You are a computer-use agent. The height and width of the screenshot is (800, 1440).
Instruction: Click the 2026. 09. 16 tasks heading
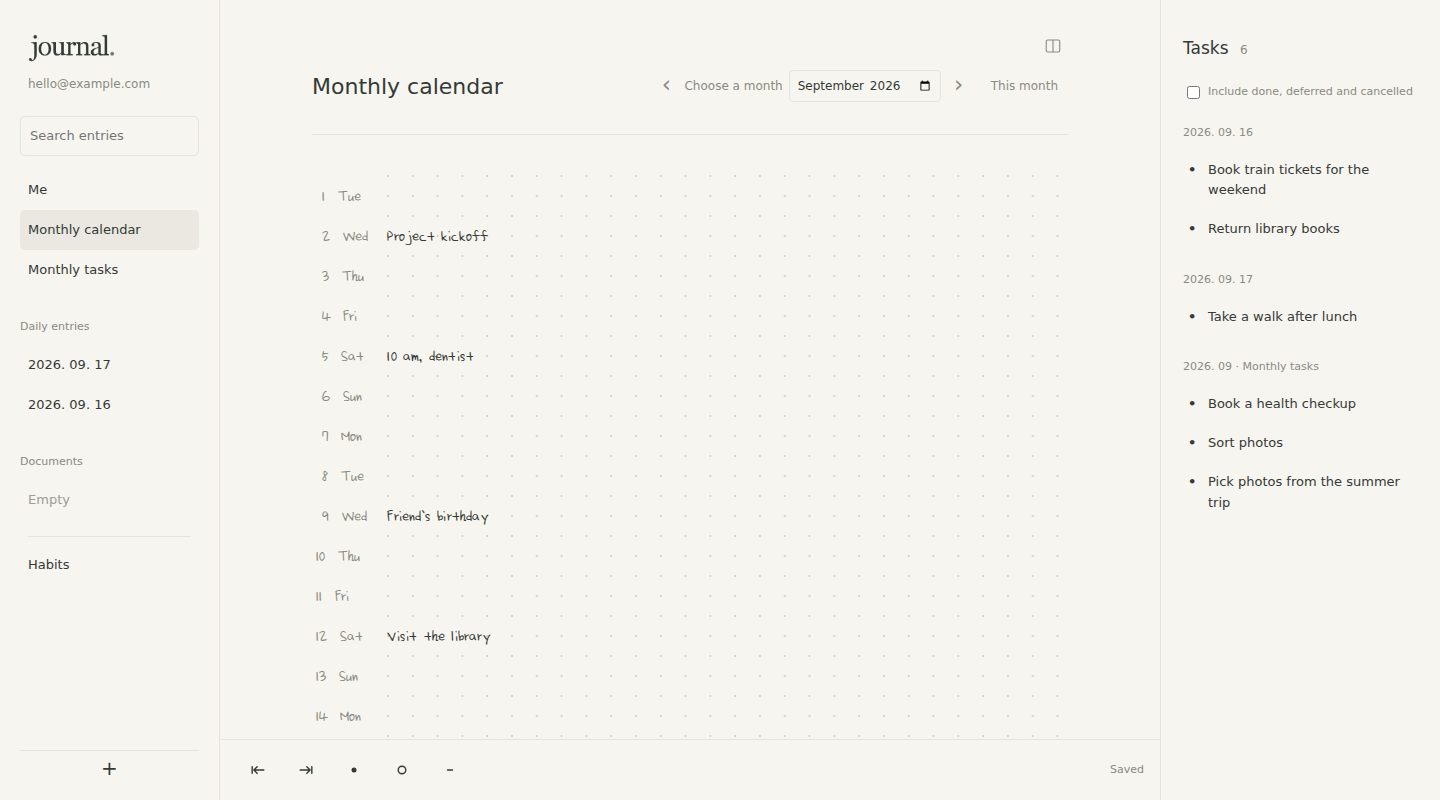pyautogui.click(x=1218, y=132)
